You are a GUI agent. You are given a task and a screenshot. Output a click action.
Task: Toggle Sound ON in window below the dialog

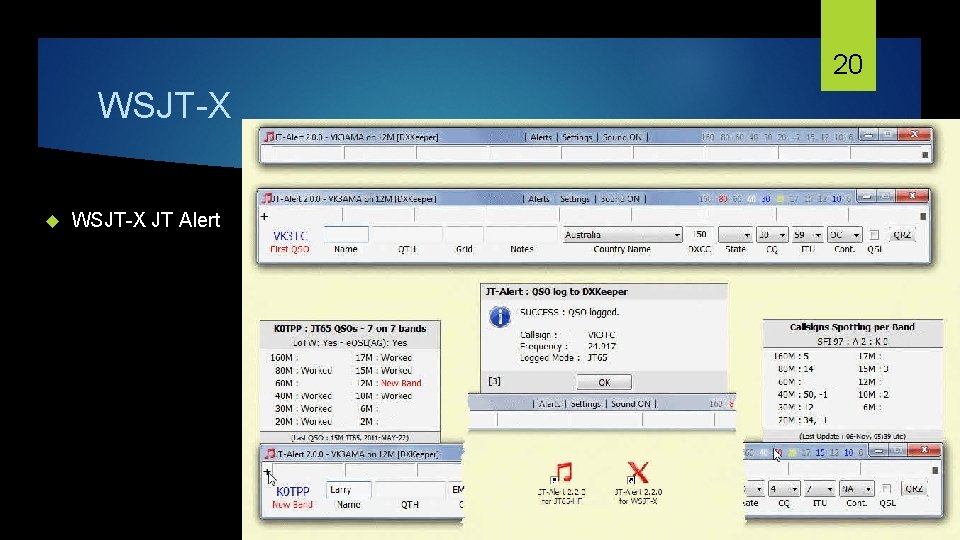631,403
